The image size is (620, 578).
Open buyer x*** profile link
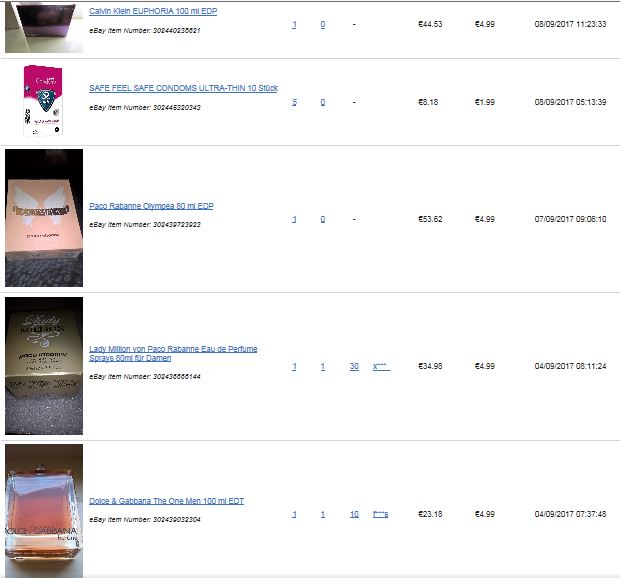(x=381, y=366)
